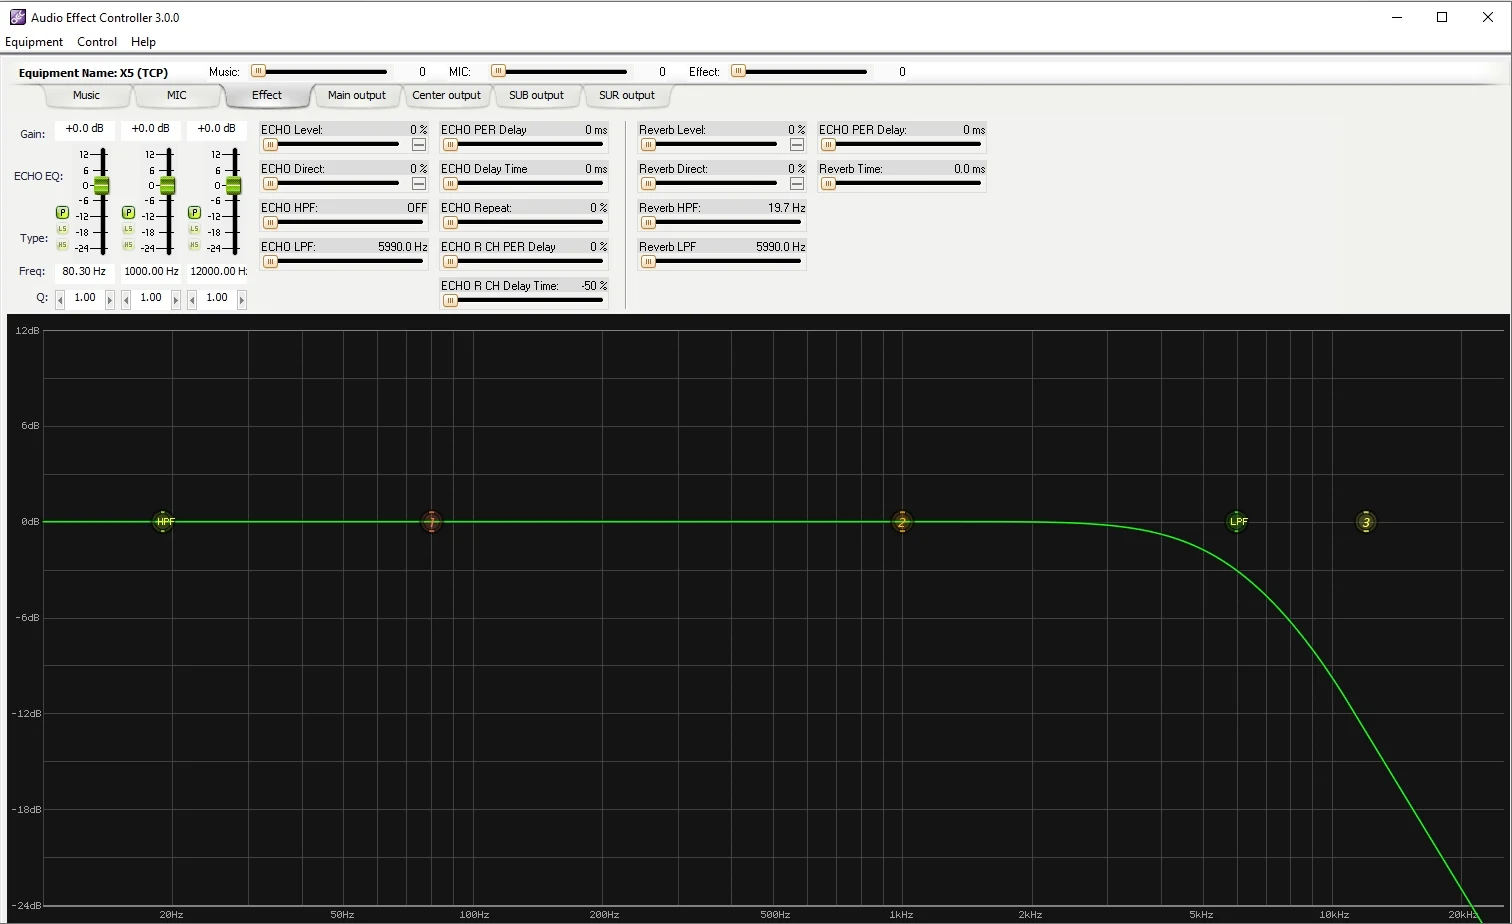Open the Center output tab
This screenshot has width=1512, height=924.
(x=446, y=95)
